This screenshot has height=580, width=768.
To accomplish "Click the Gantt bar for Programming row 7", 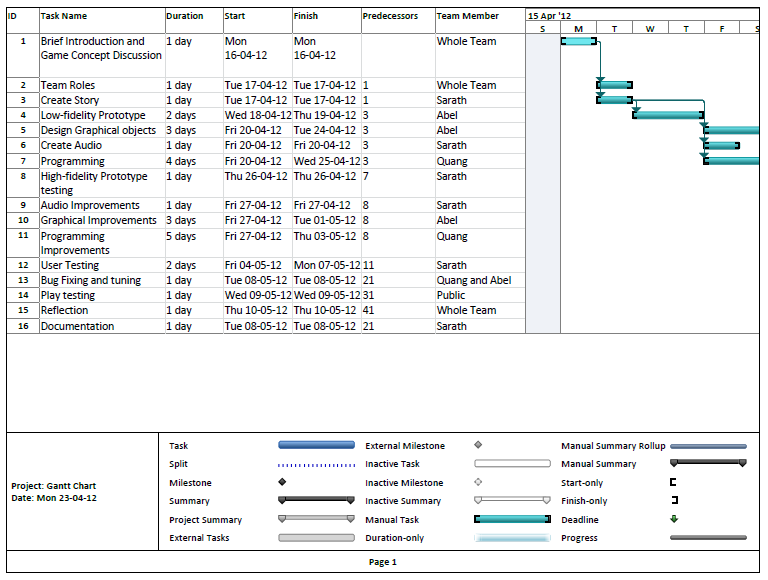I will pos(731,161).
